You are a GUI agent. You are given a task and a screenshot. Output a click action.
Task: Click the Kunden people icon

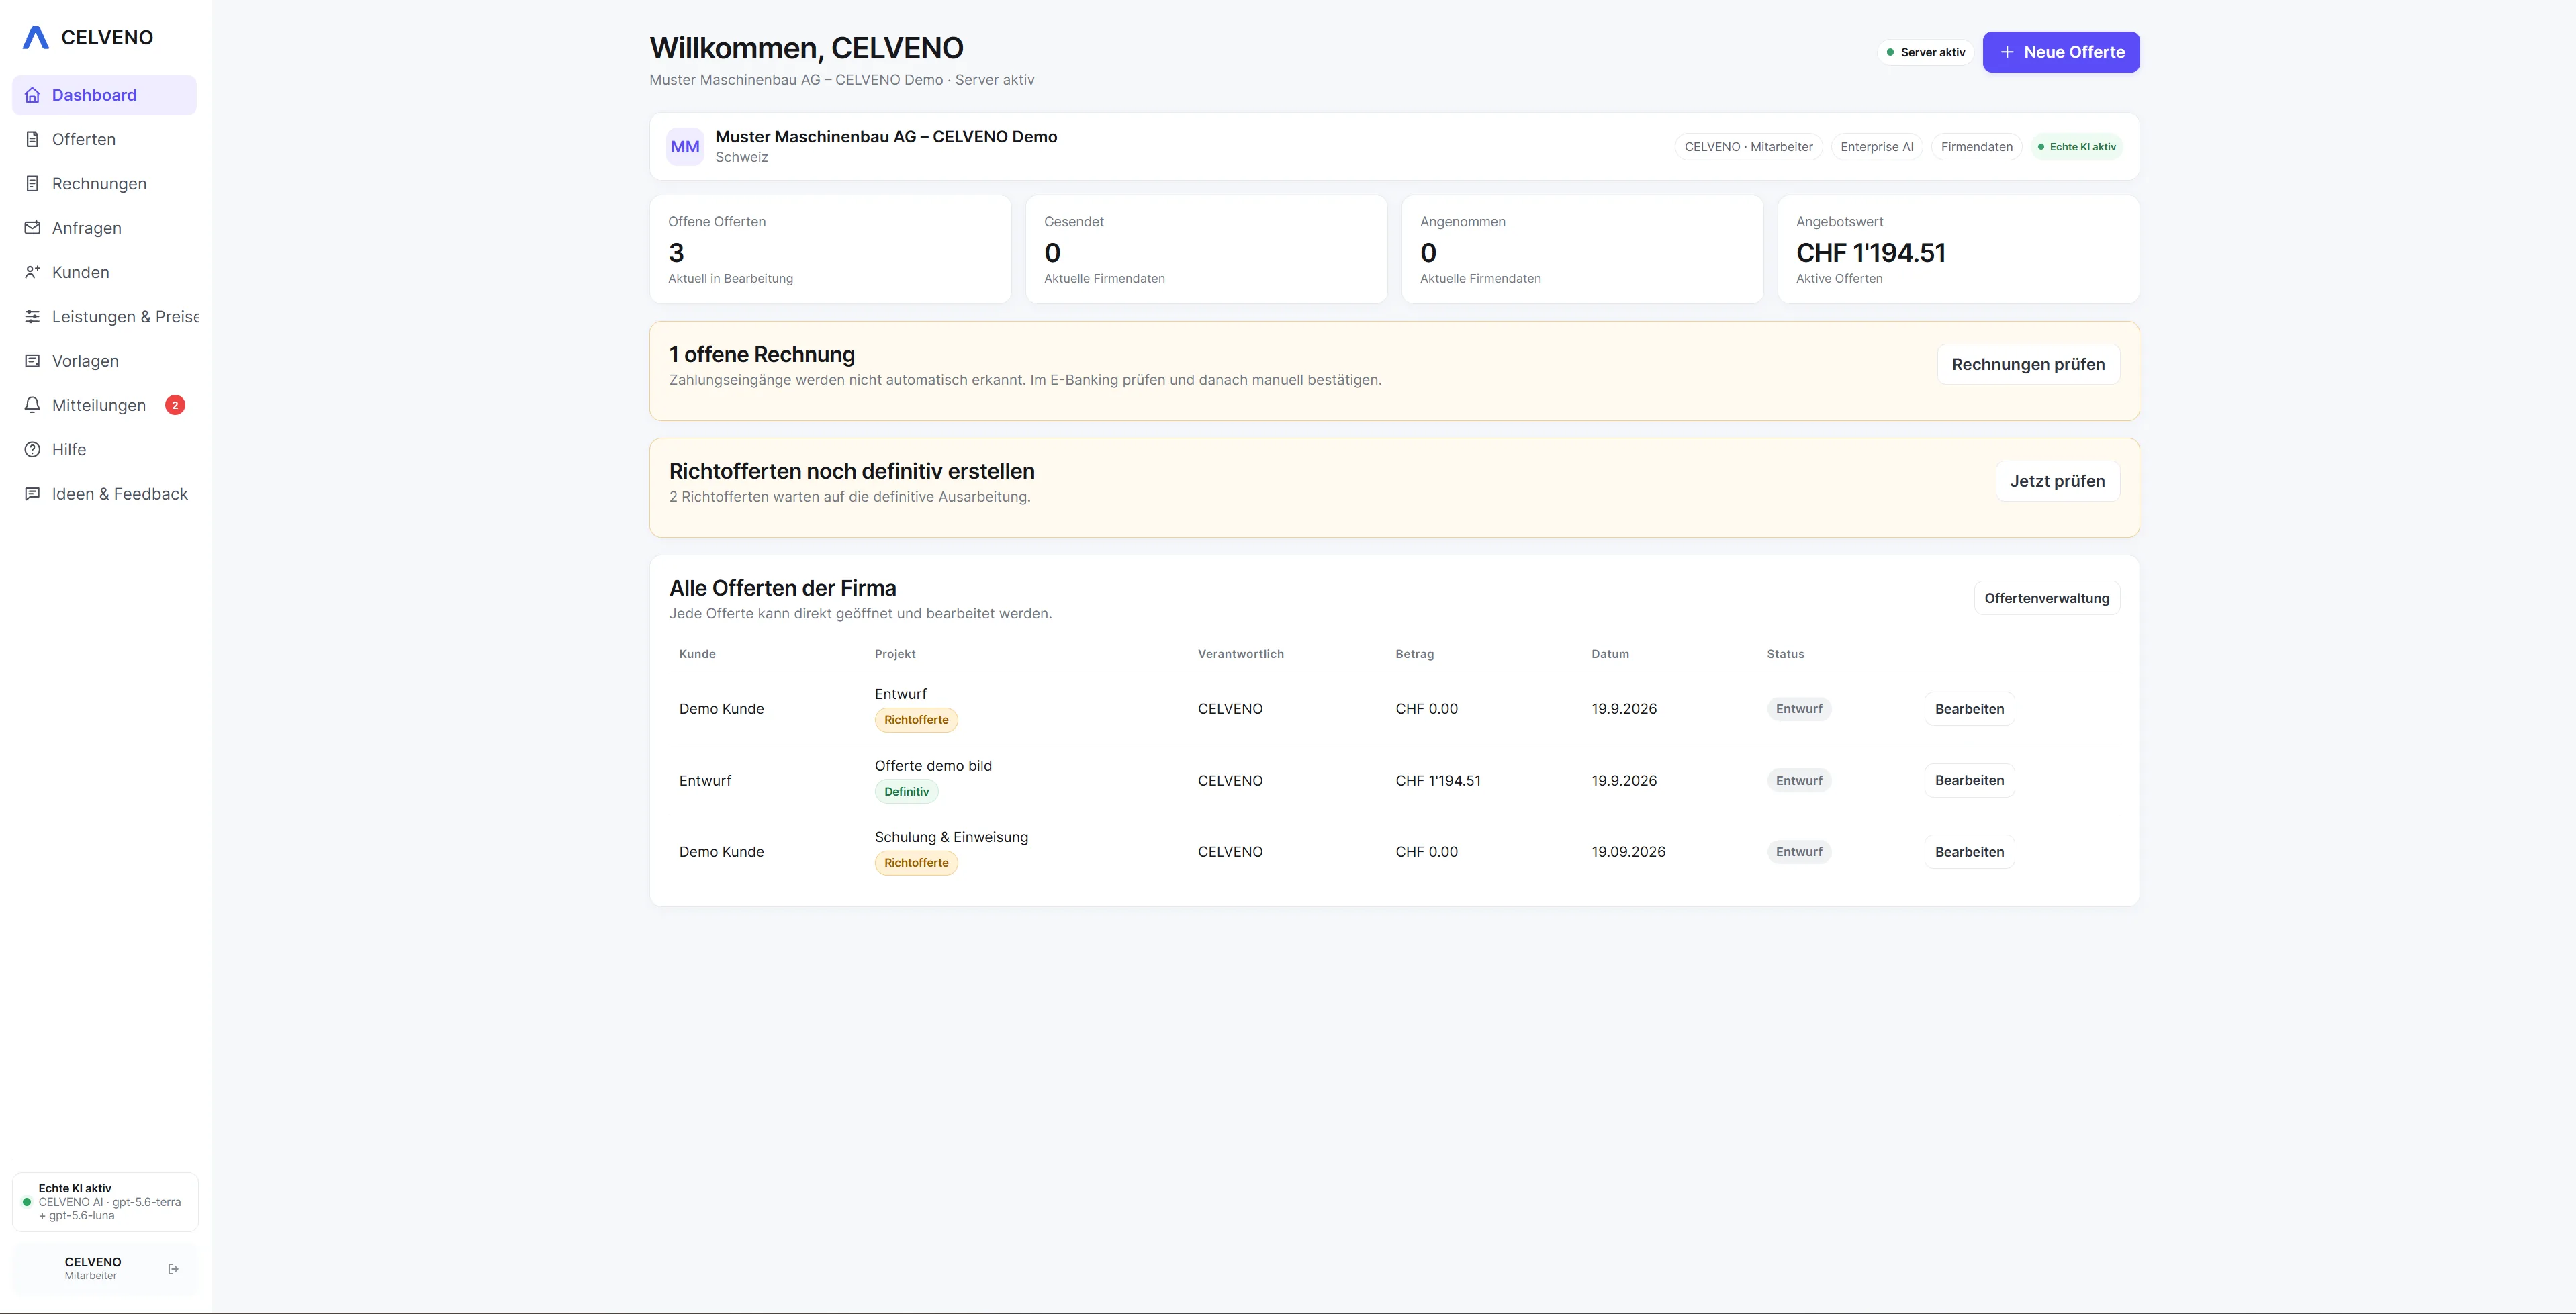coord(32,272)
